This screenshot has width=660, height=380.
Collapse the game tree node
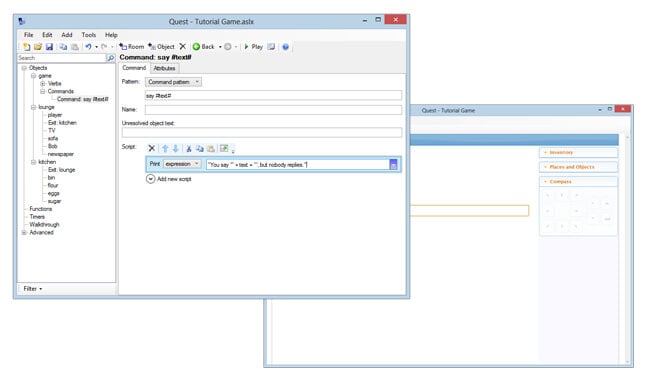tap(34, 76)
